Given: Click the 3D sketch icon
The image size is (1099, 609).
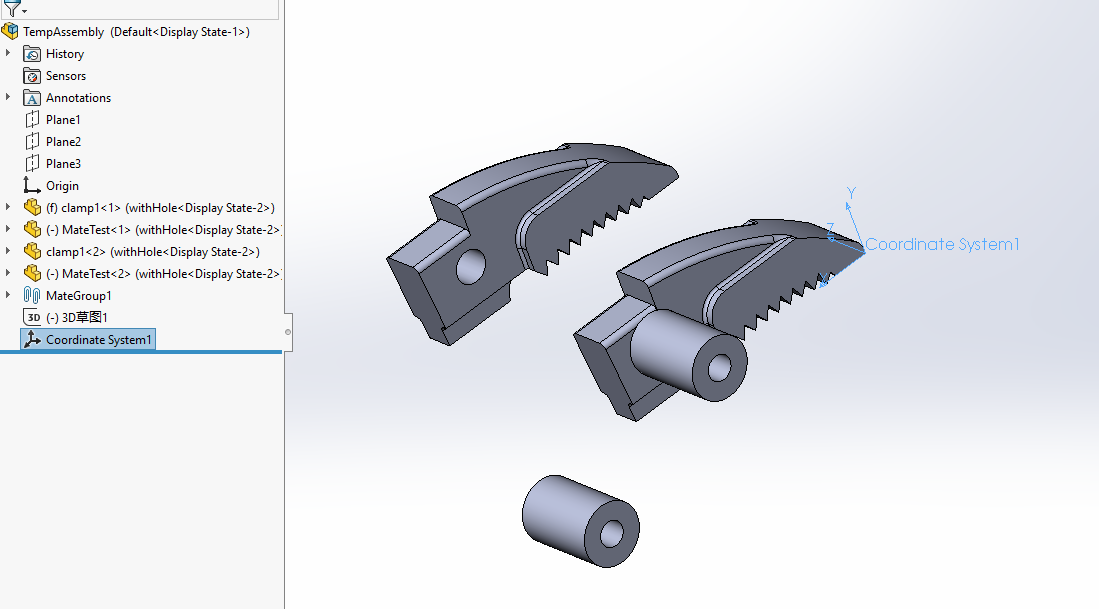Looking at the screenshot, I should (32, 317).
